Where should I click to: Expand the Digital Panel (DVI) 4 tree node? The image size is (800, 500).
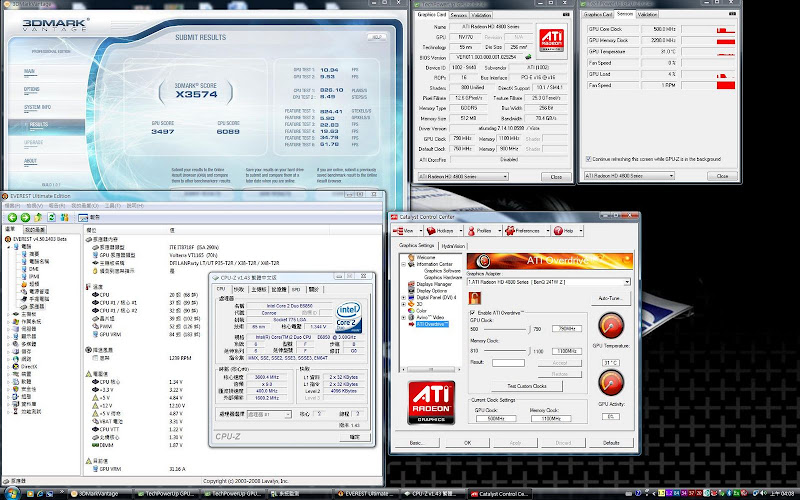pyautogui.click(x=403, y=297)
